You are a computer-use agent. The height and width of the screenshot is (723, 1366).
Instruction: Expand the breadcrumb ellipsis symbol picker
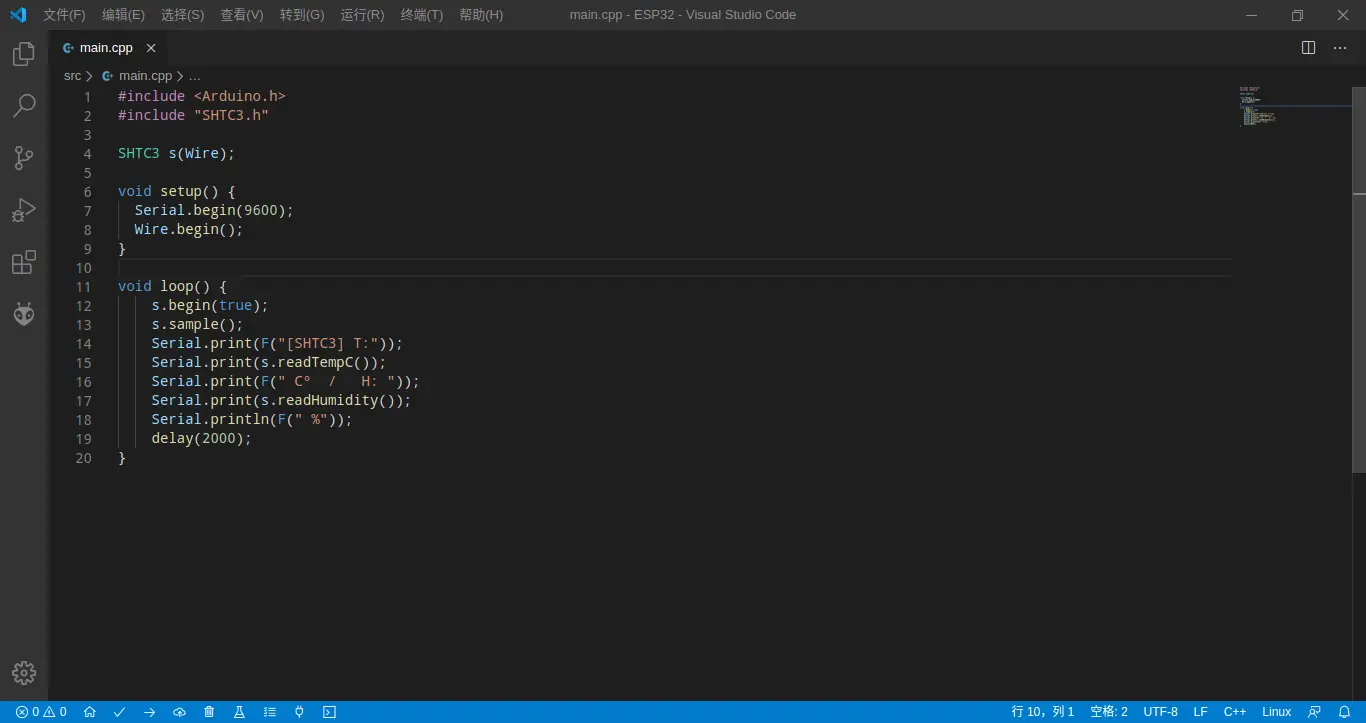pos(194,76)
